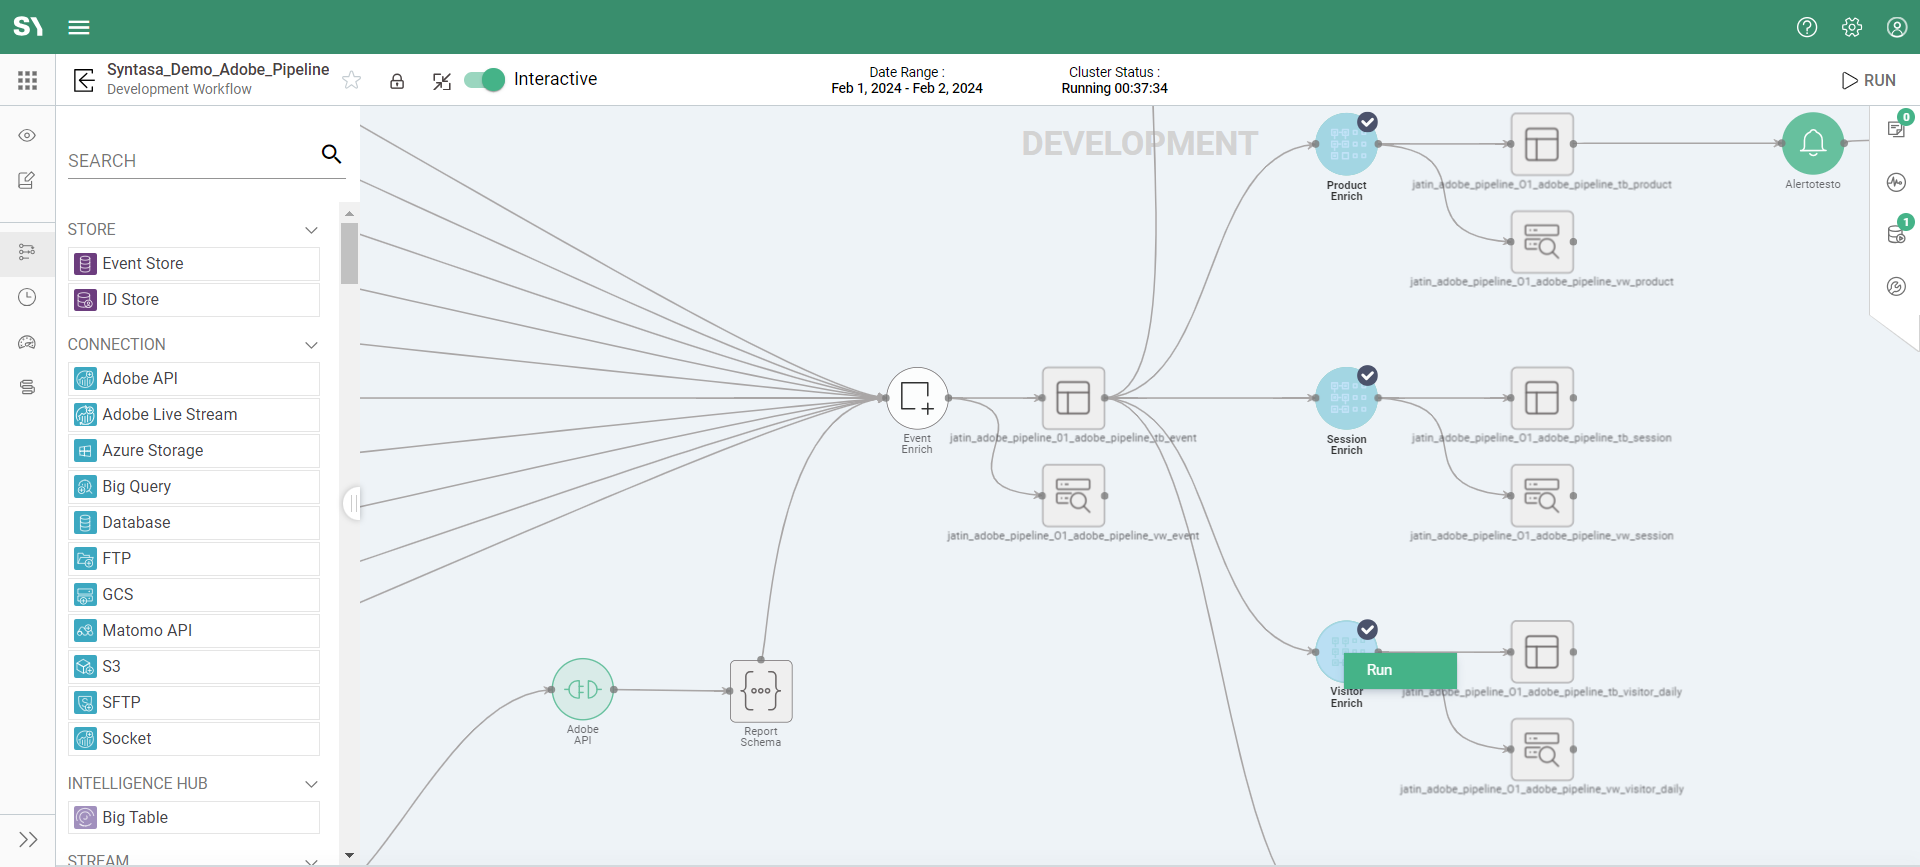Toggle the Interactive mode switch
Viewport: 1920px width, 867px height.
[485, 80]
